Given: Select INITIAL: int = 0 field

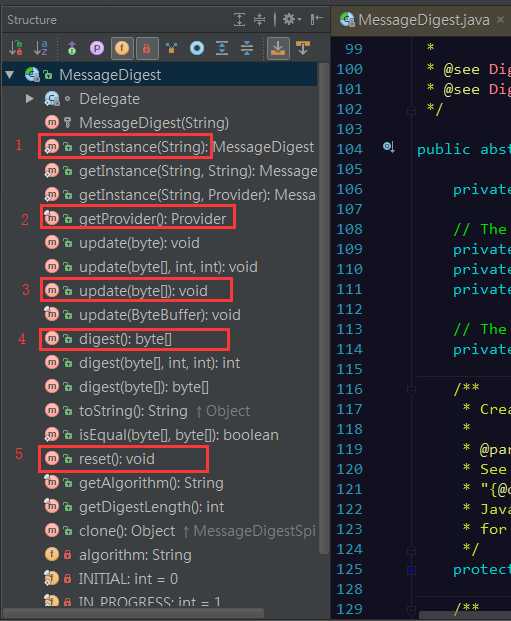Looking at the screenshot, I should (159, 579).
